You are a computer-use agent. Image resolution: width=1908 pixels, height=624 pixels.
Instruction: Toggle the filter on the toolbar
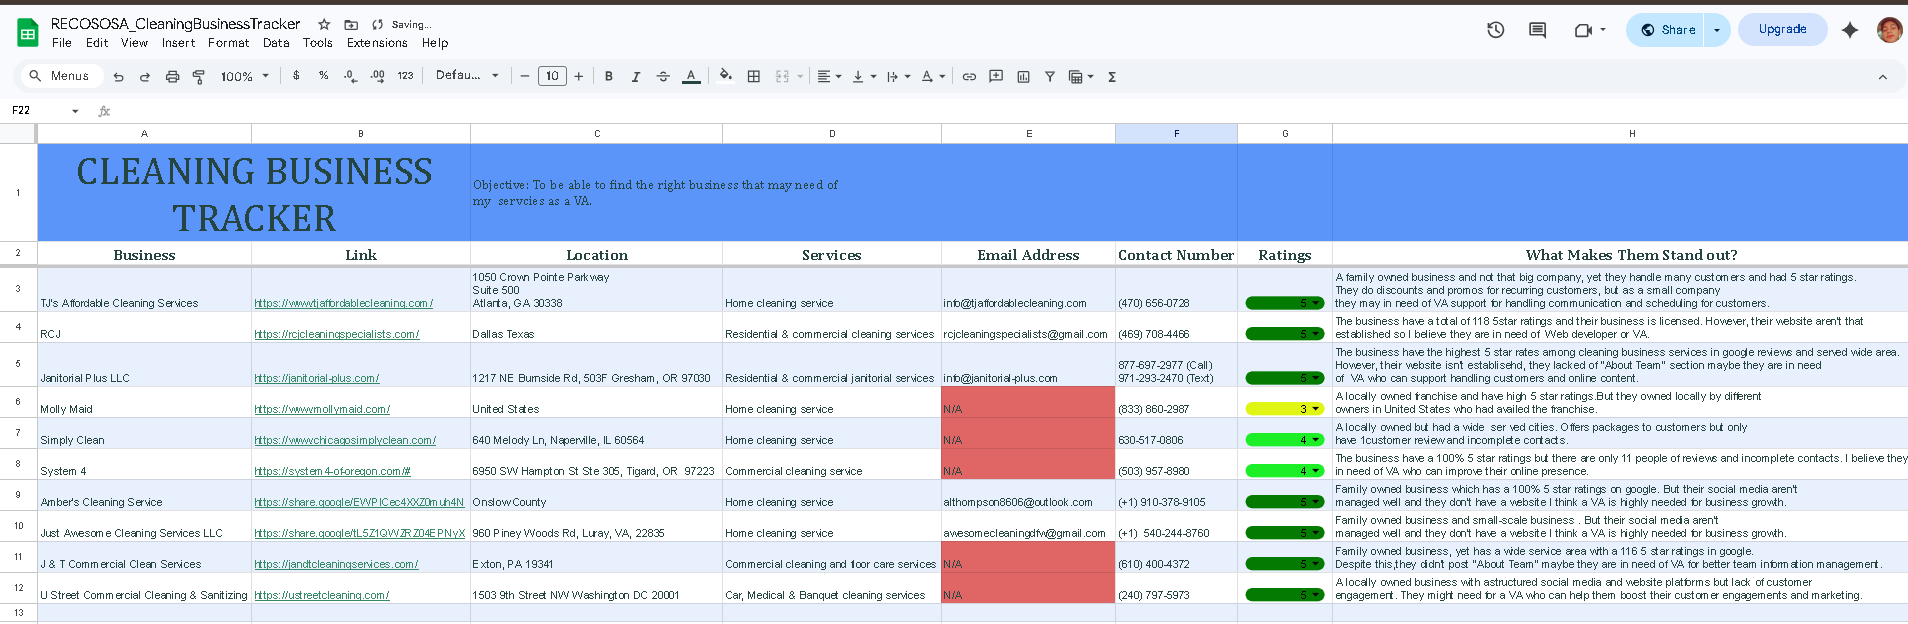(x=1050, y=76)
